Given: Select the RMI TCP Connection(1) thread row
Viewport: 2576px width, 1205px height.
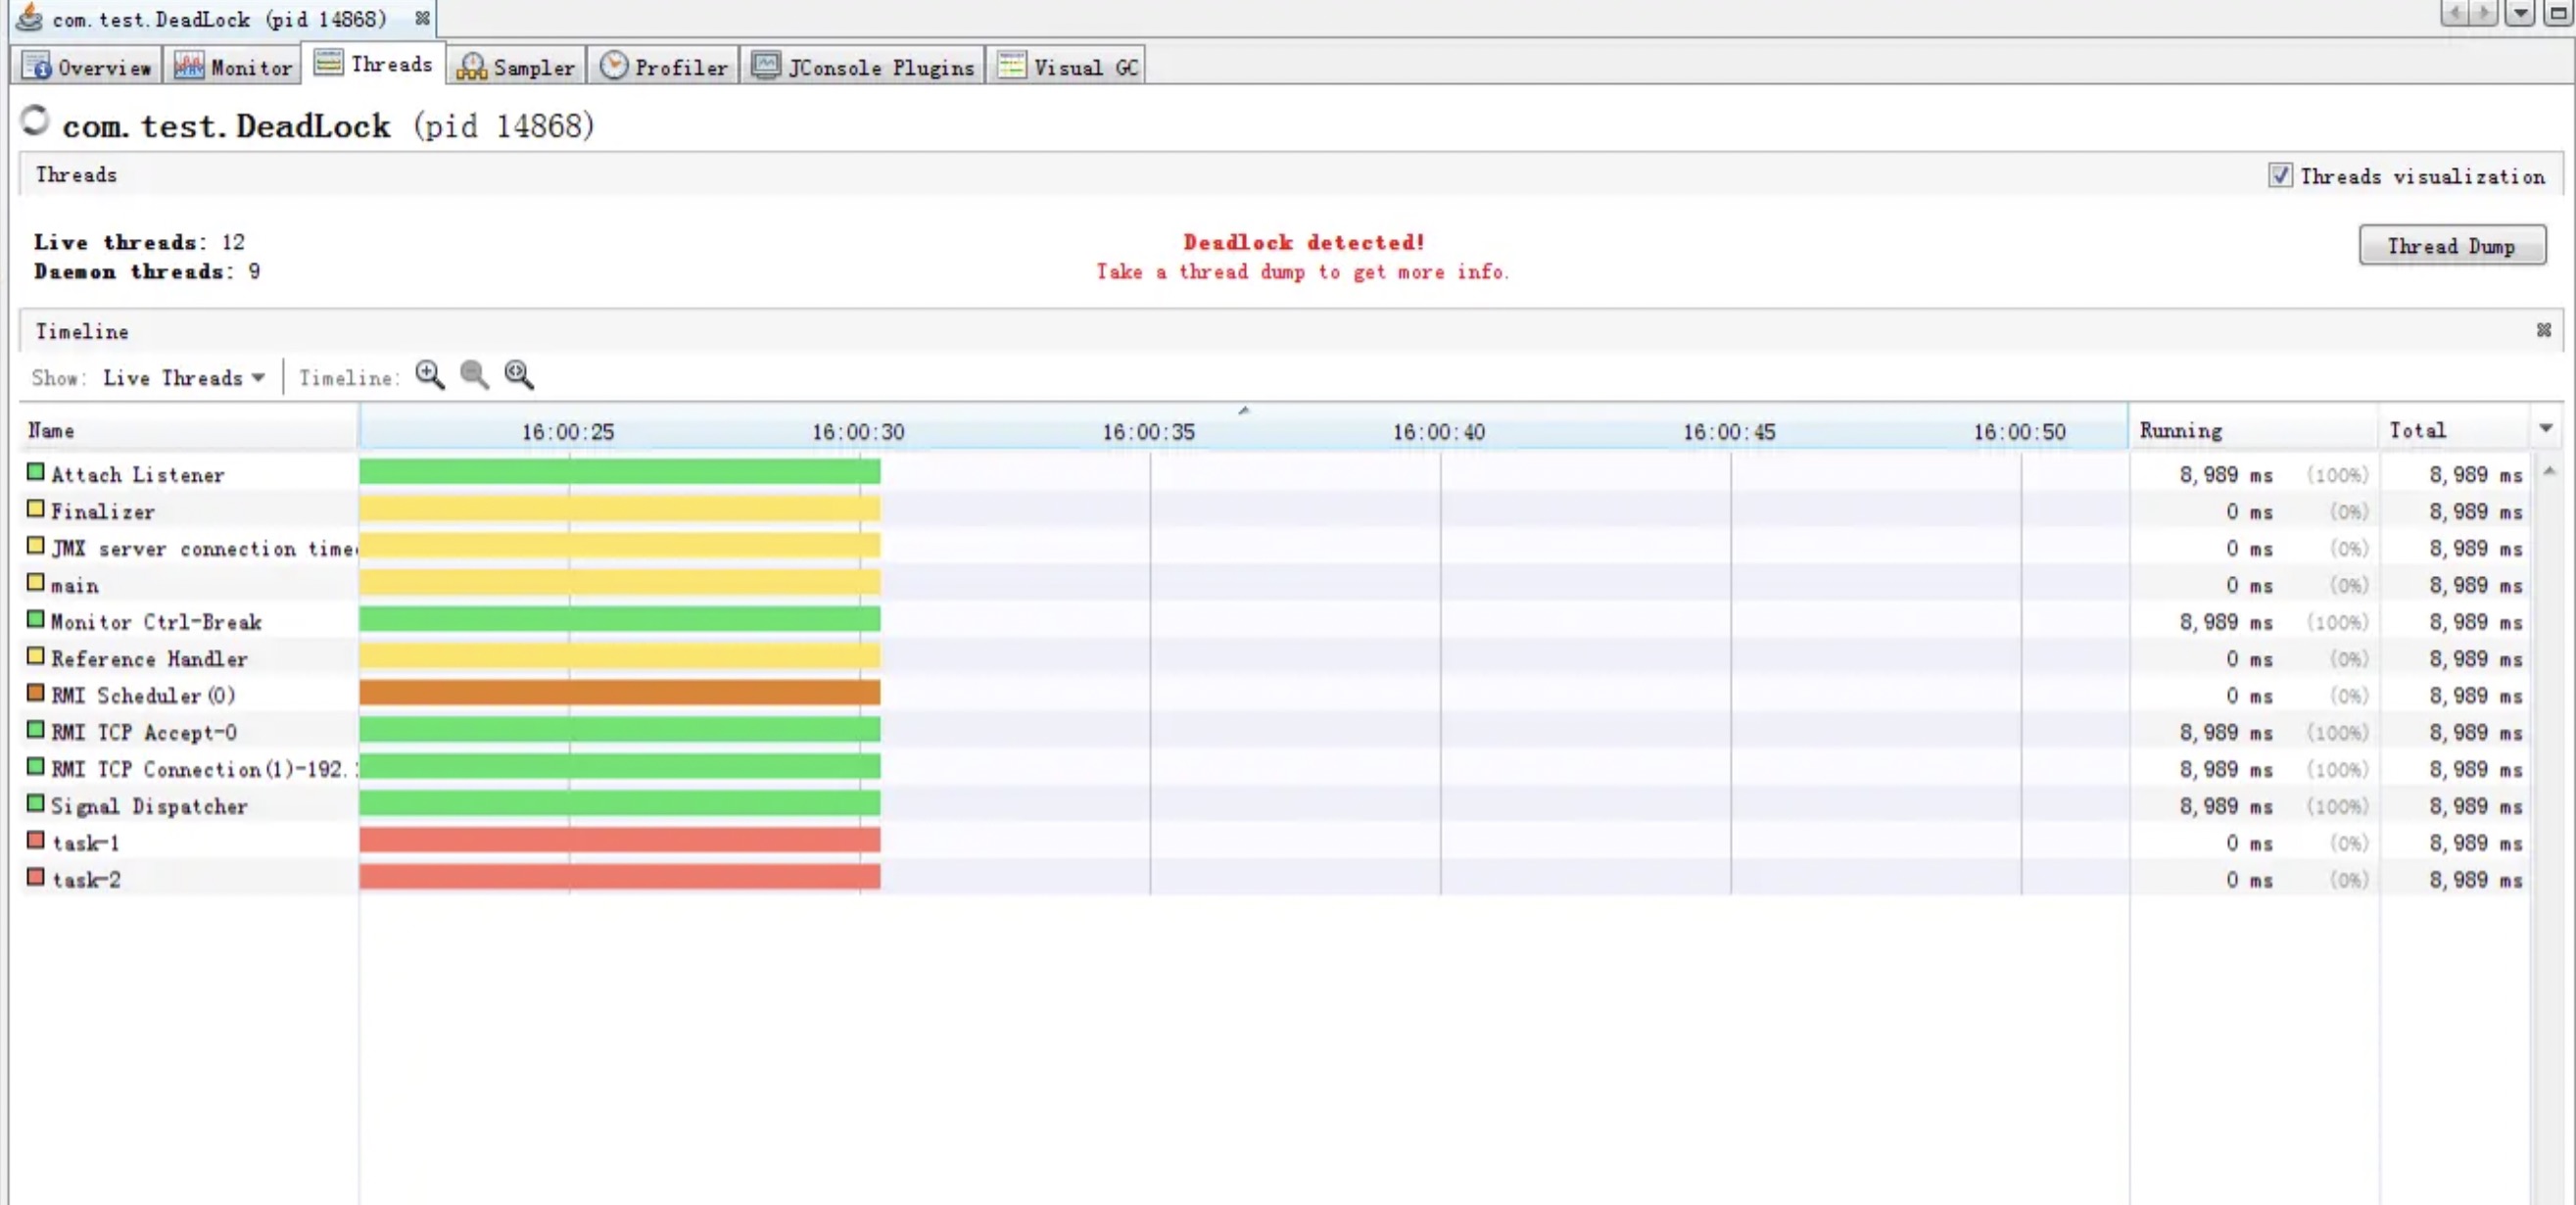Looking at the screenshot, I should point(1275,769).
